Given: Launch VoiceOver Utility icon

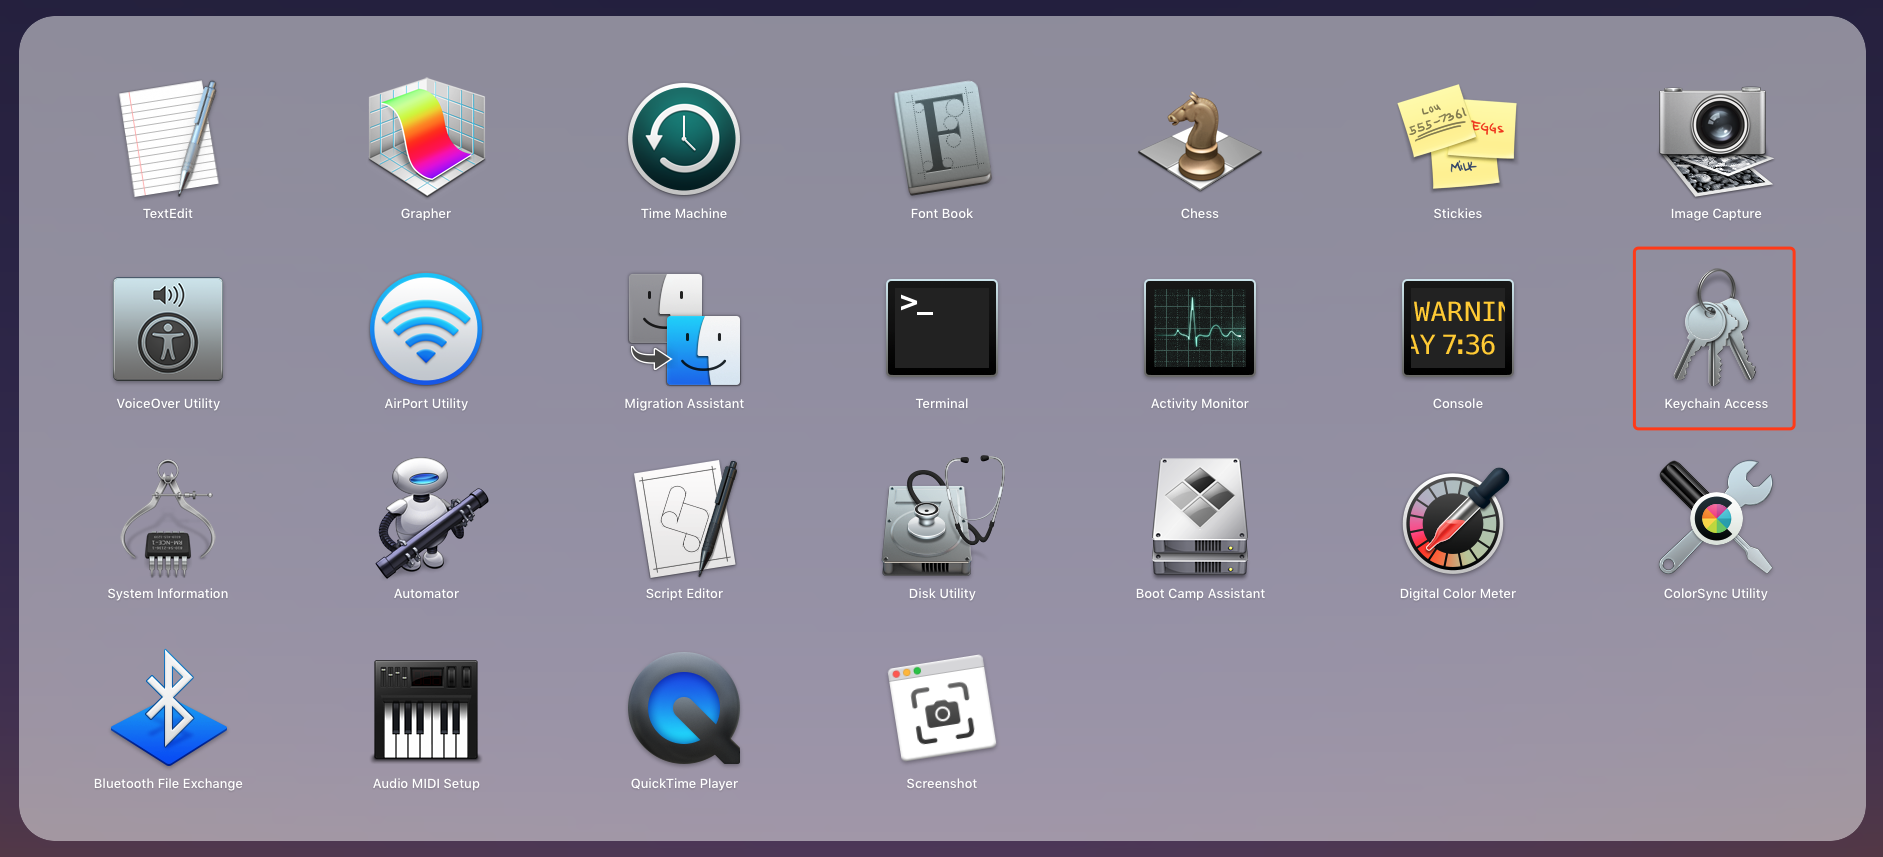Looking at the screenshot, I should (x=168, y=329).
